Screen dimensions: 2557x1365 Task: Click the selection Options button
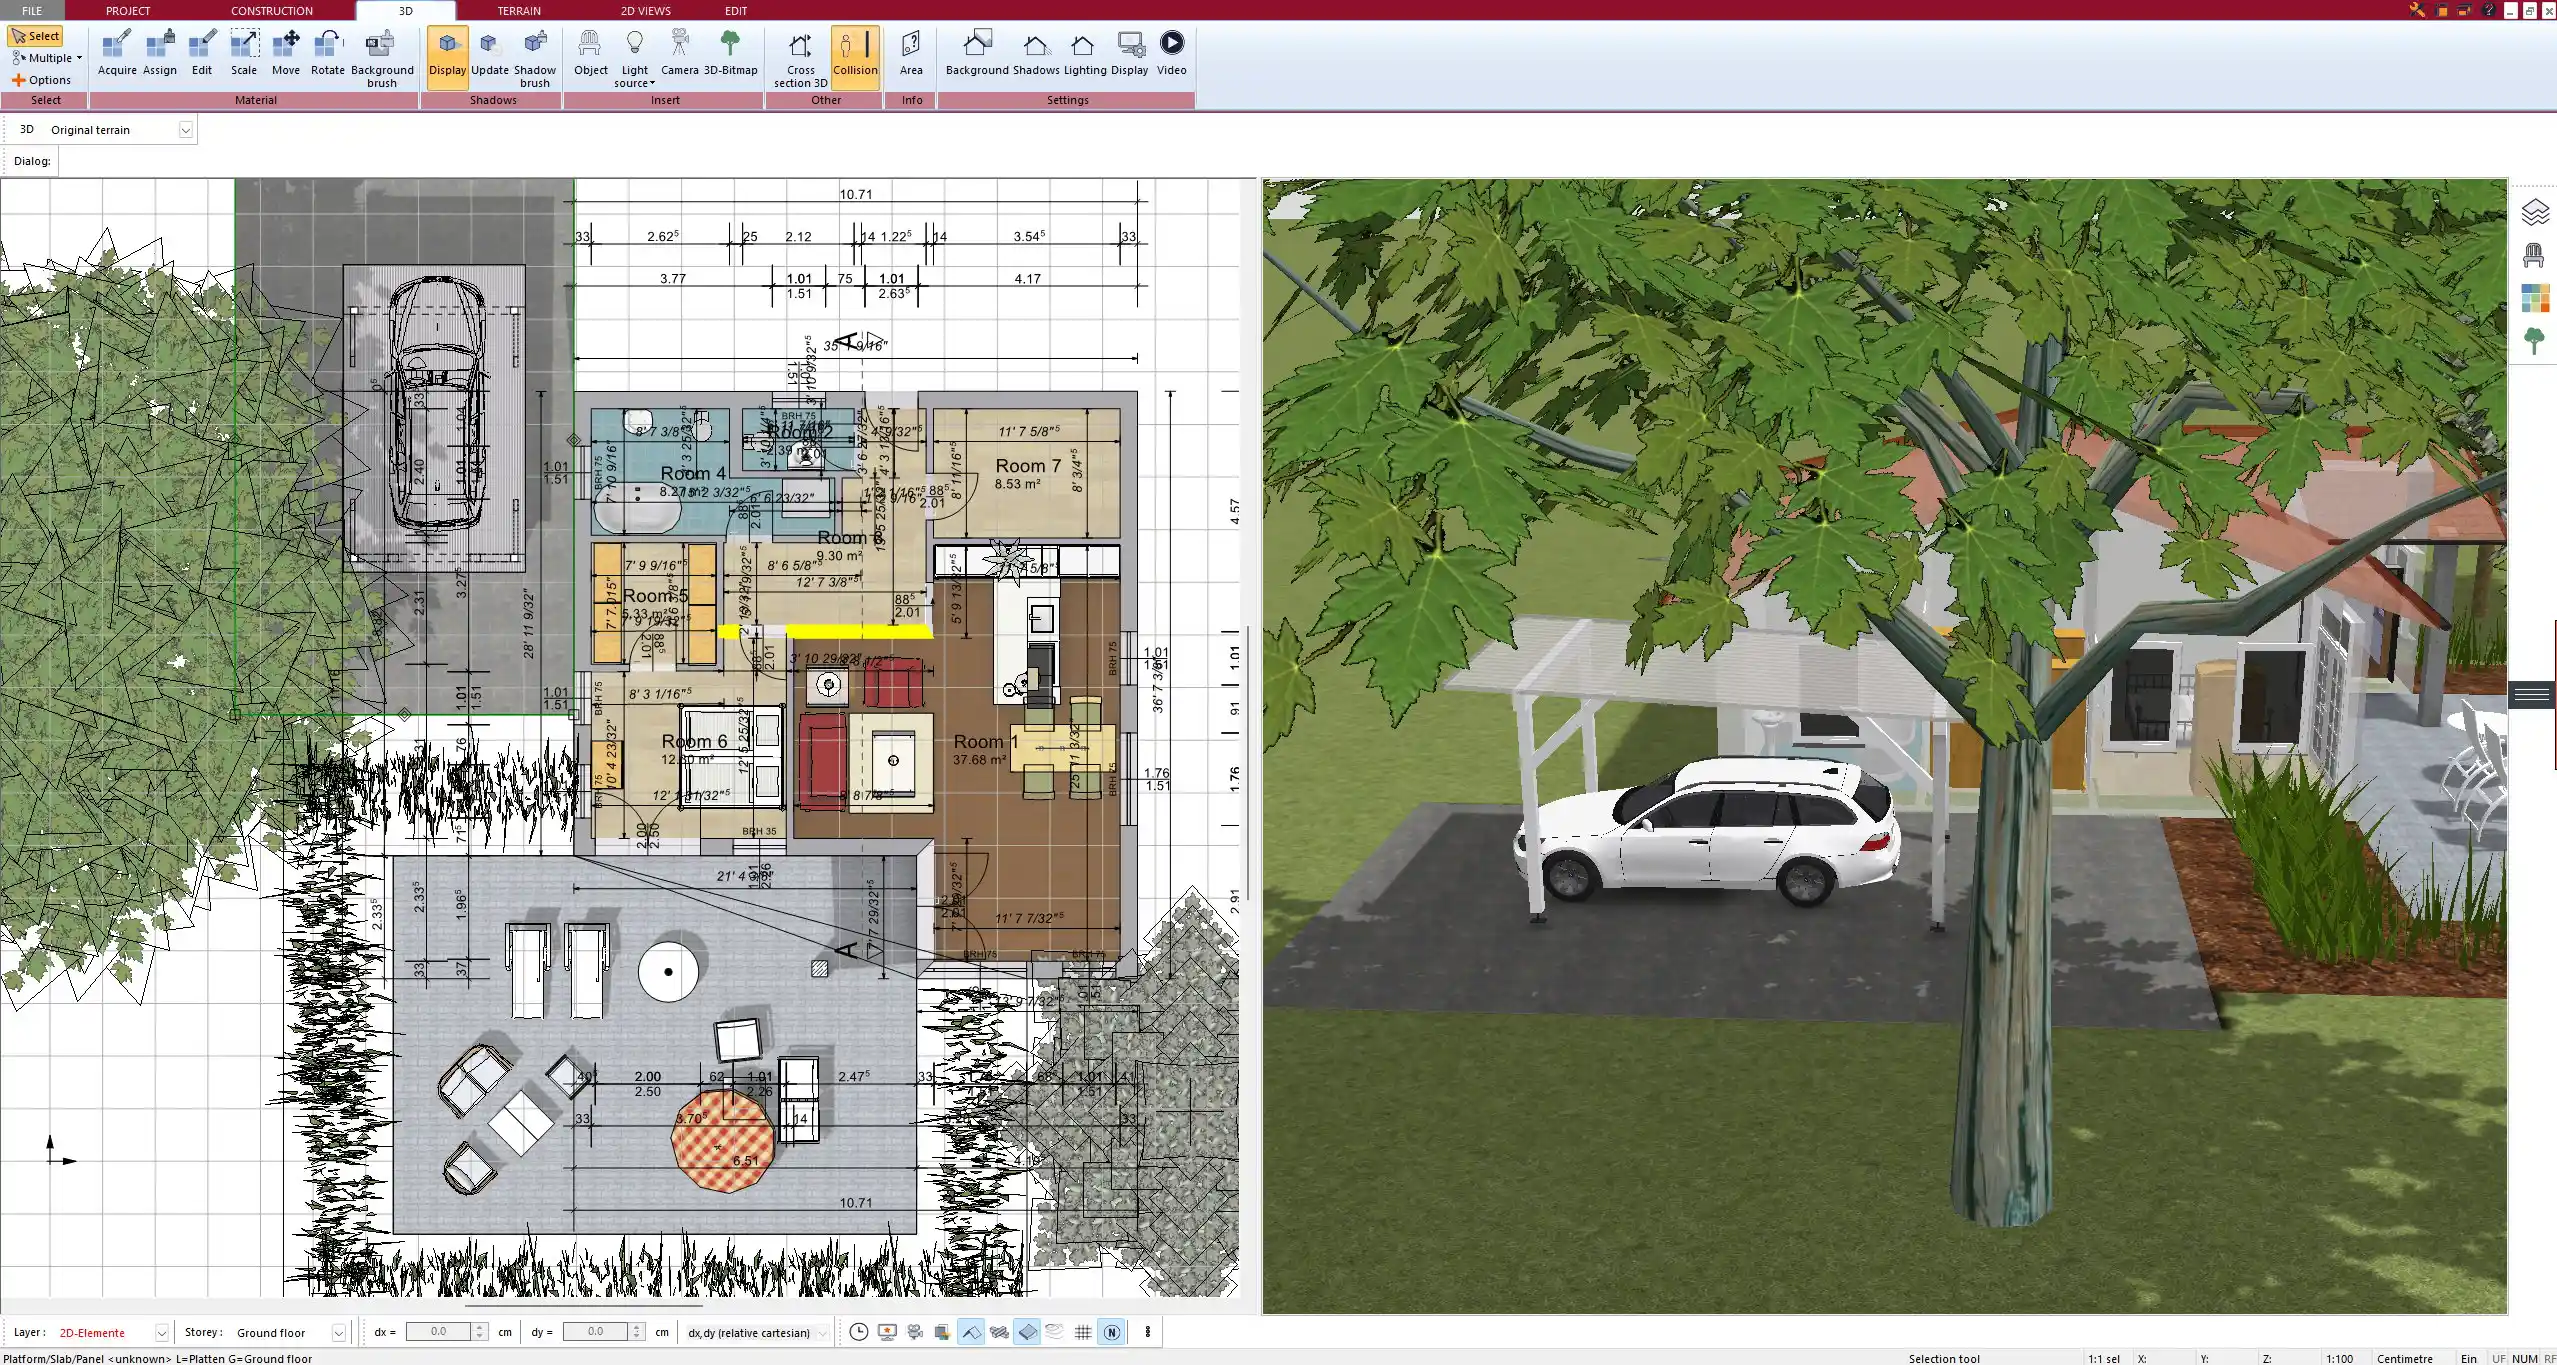(x=42, y=80)
